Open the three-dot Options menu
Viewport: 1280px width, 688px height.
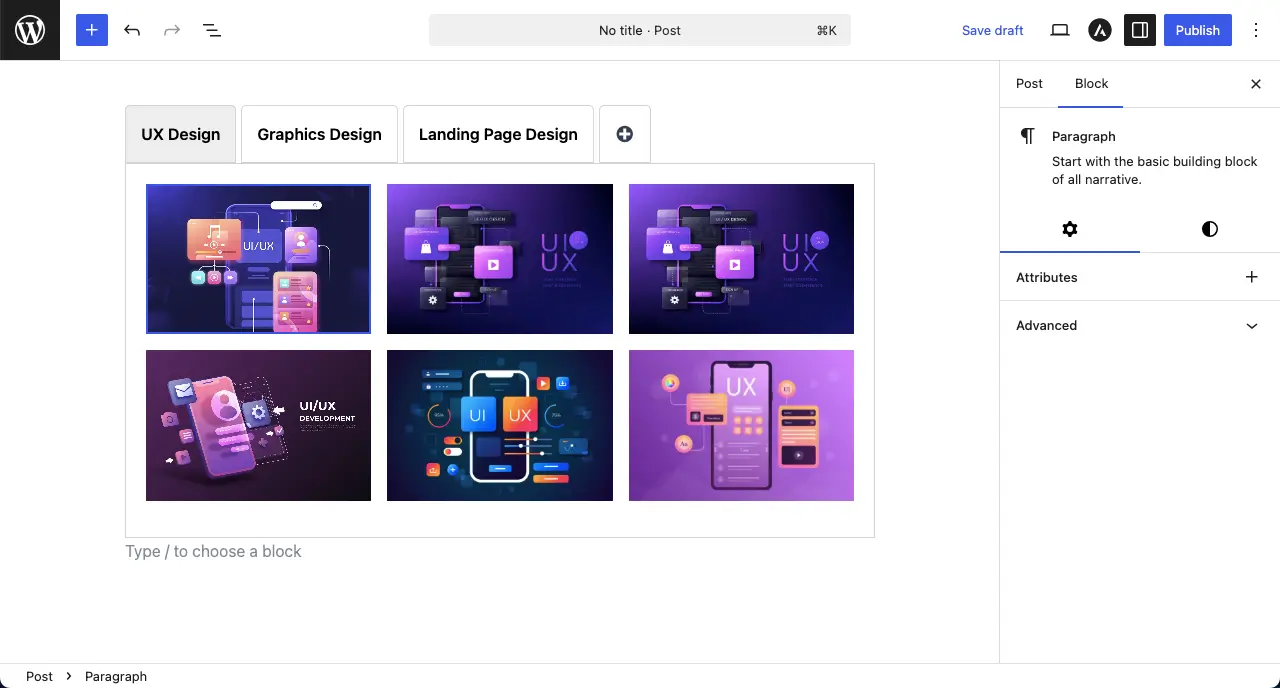coord(1256,30)
